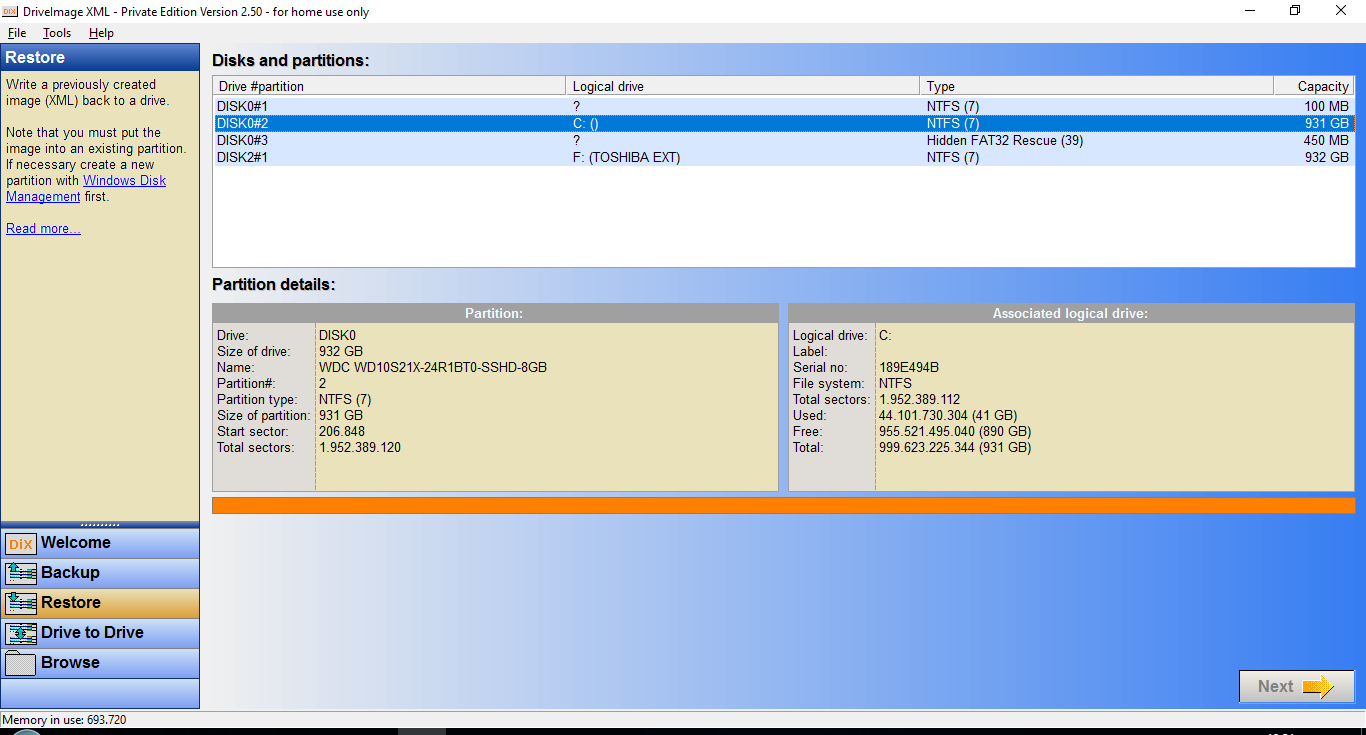The height and width of the screenshot is (735, 1366).
Task: Select the DISK0#1 partition row
Action: 783,106
